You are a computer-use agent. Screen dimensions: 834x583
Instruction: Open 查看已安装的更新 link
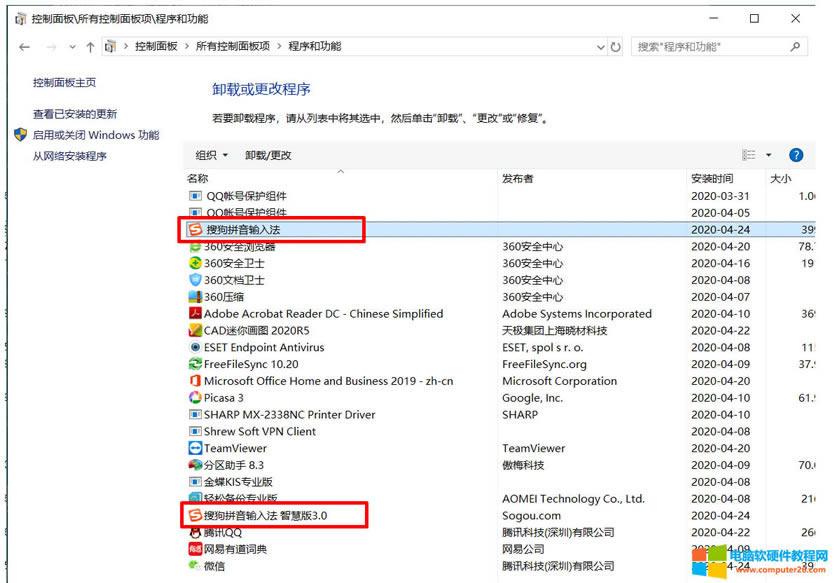pyautogui.click(x=75, y=114)
